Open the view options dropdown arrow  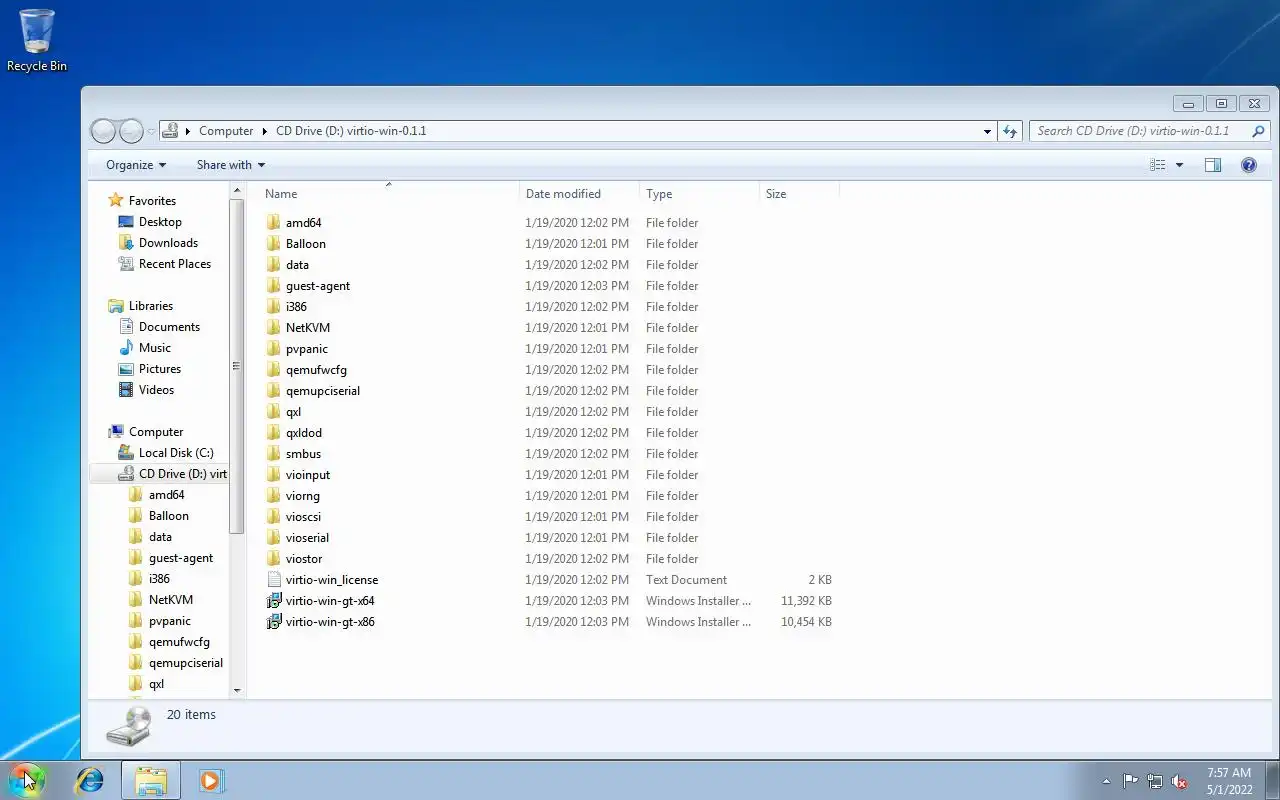tap(1179, 165)
